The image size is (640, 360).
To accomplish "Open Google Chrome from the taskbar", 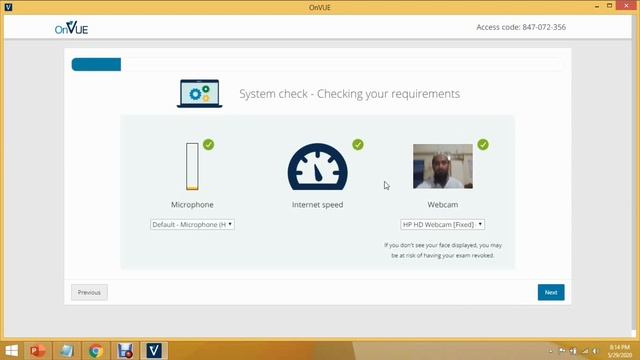I will pos(96,351).
